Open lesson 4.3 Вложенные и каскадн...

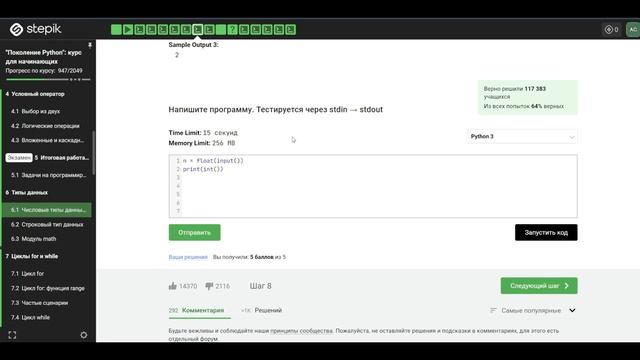[48, 140]
